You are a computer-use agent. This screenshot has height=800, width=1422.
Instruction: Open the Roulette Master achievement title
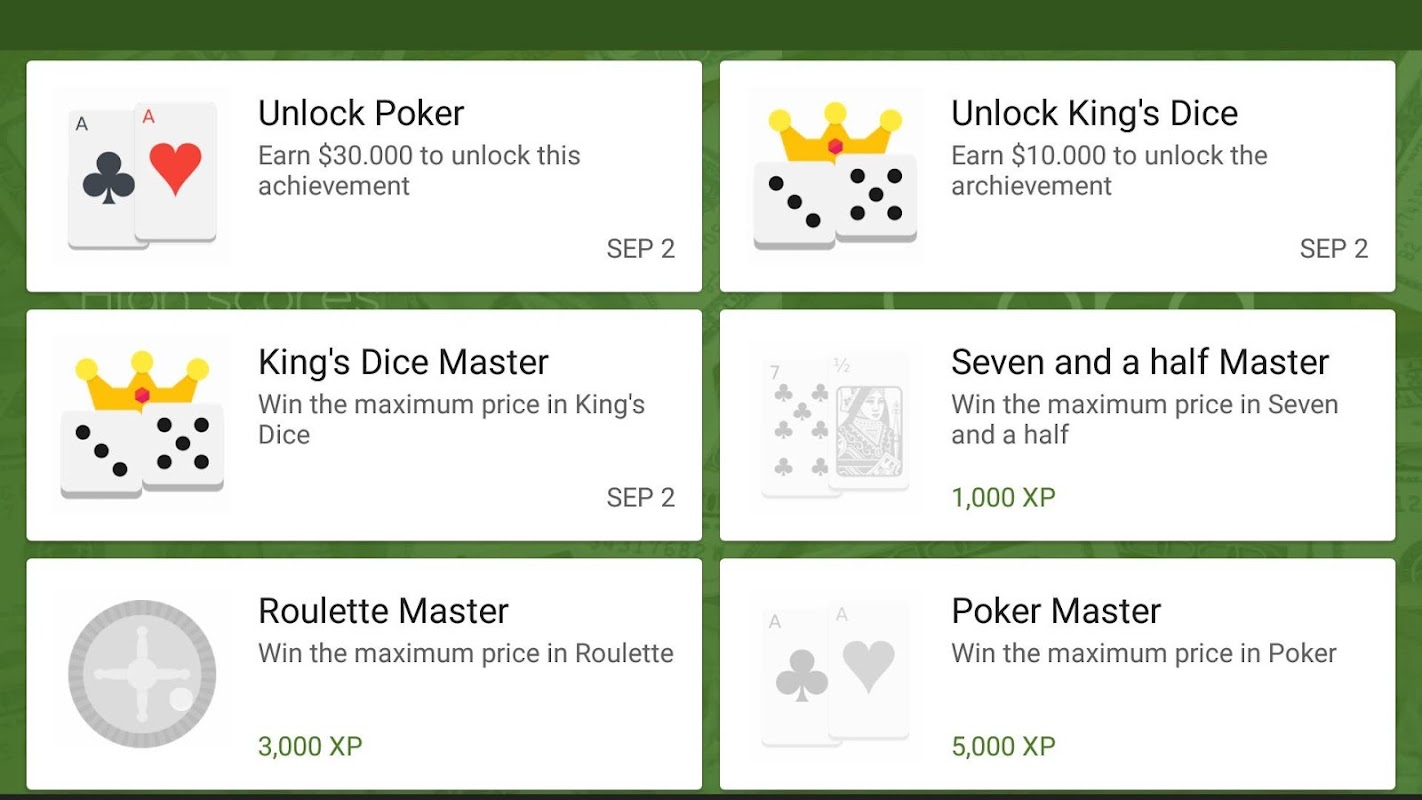pos(383,611)
